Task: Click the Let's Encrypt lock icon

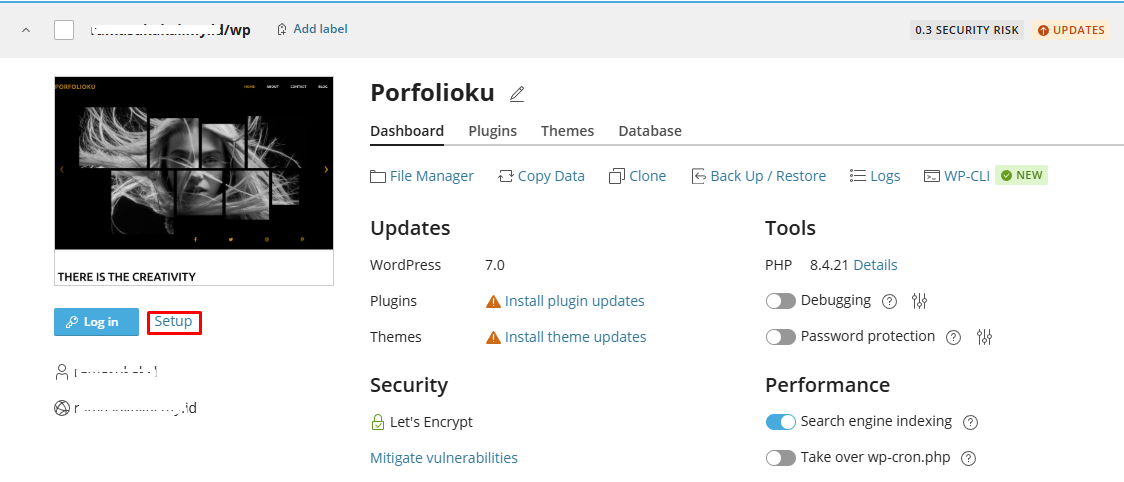Action: pyautogui.click(x=378, y=422)
